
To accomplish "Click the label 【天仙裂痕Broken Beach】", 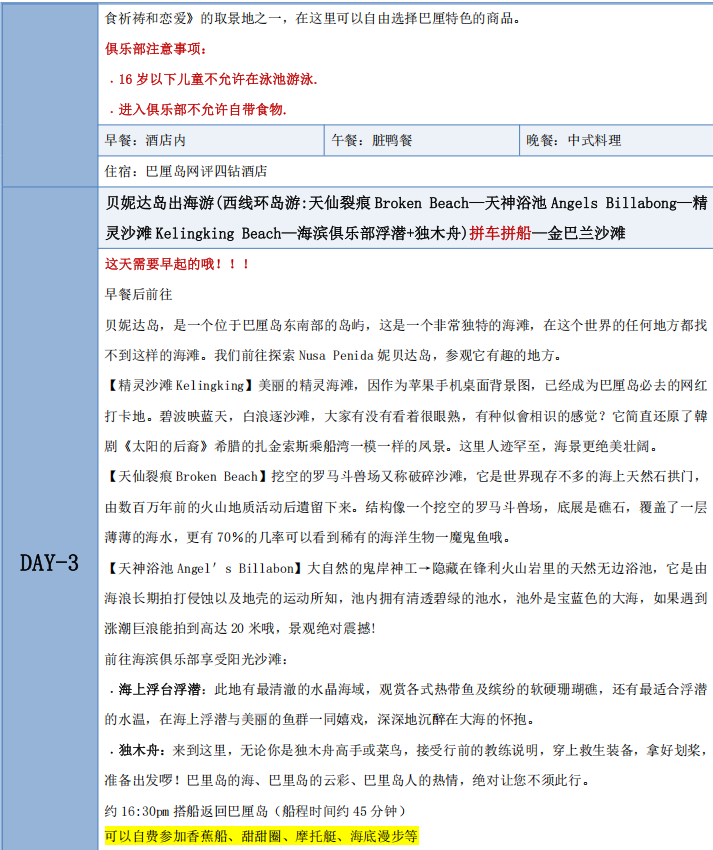I will tap(187, 476).
